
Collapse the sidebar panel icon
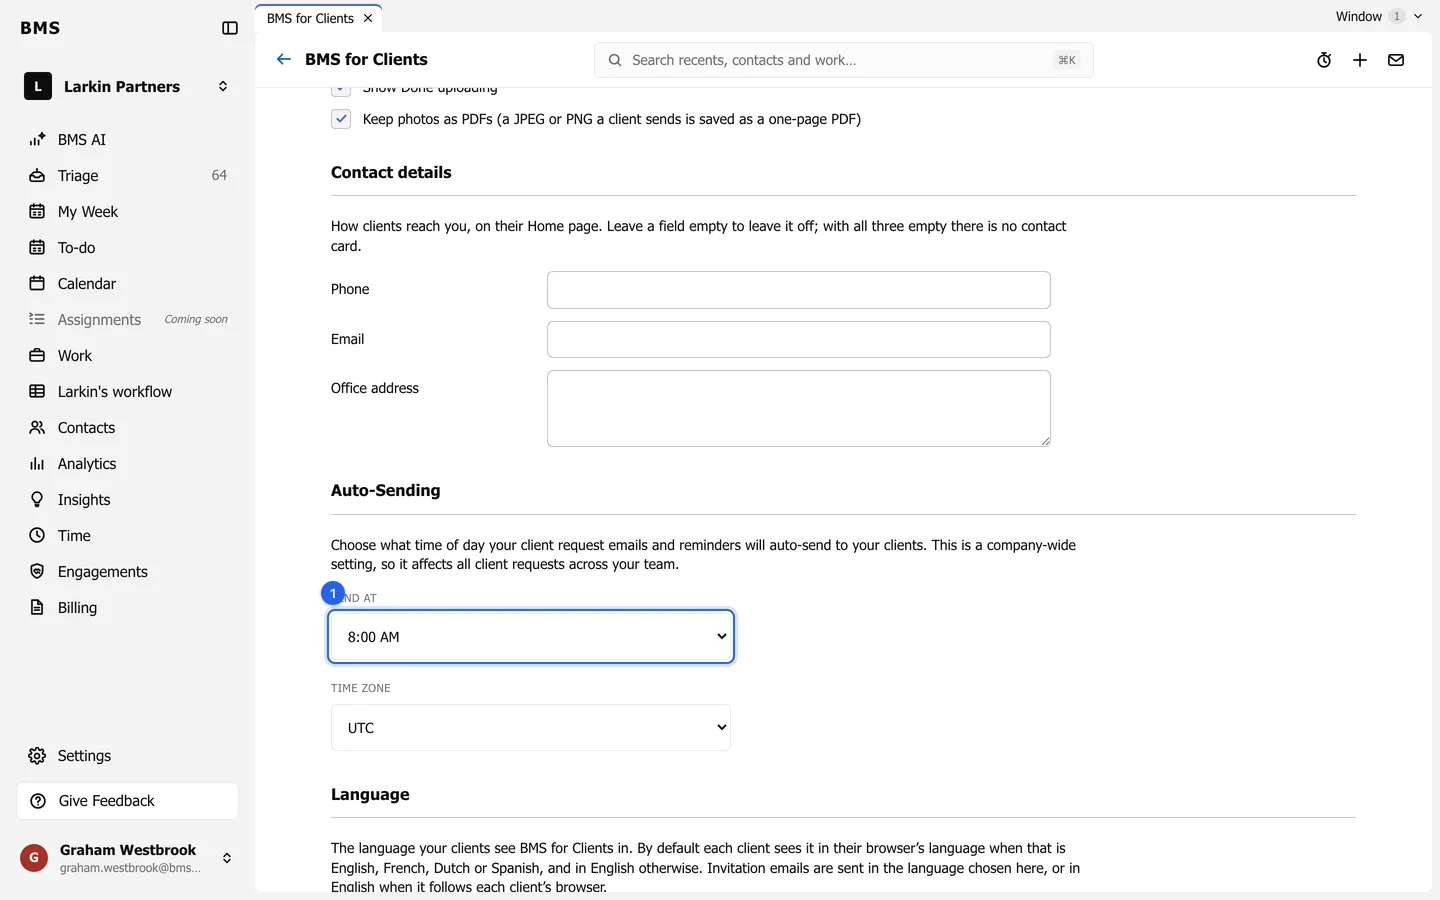pos(230,28)
